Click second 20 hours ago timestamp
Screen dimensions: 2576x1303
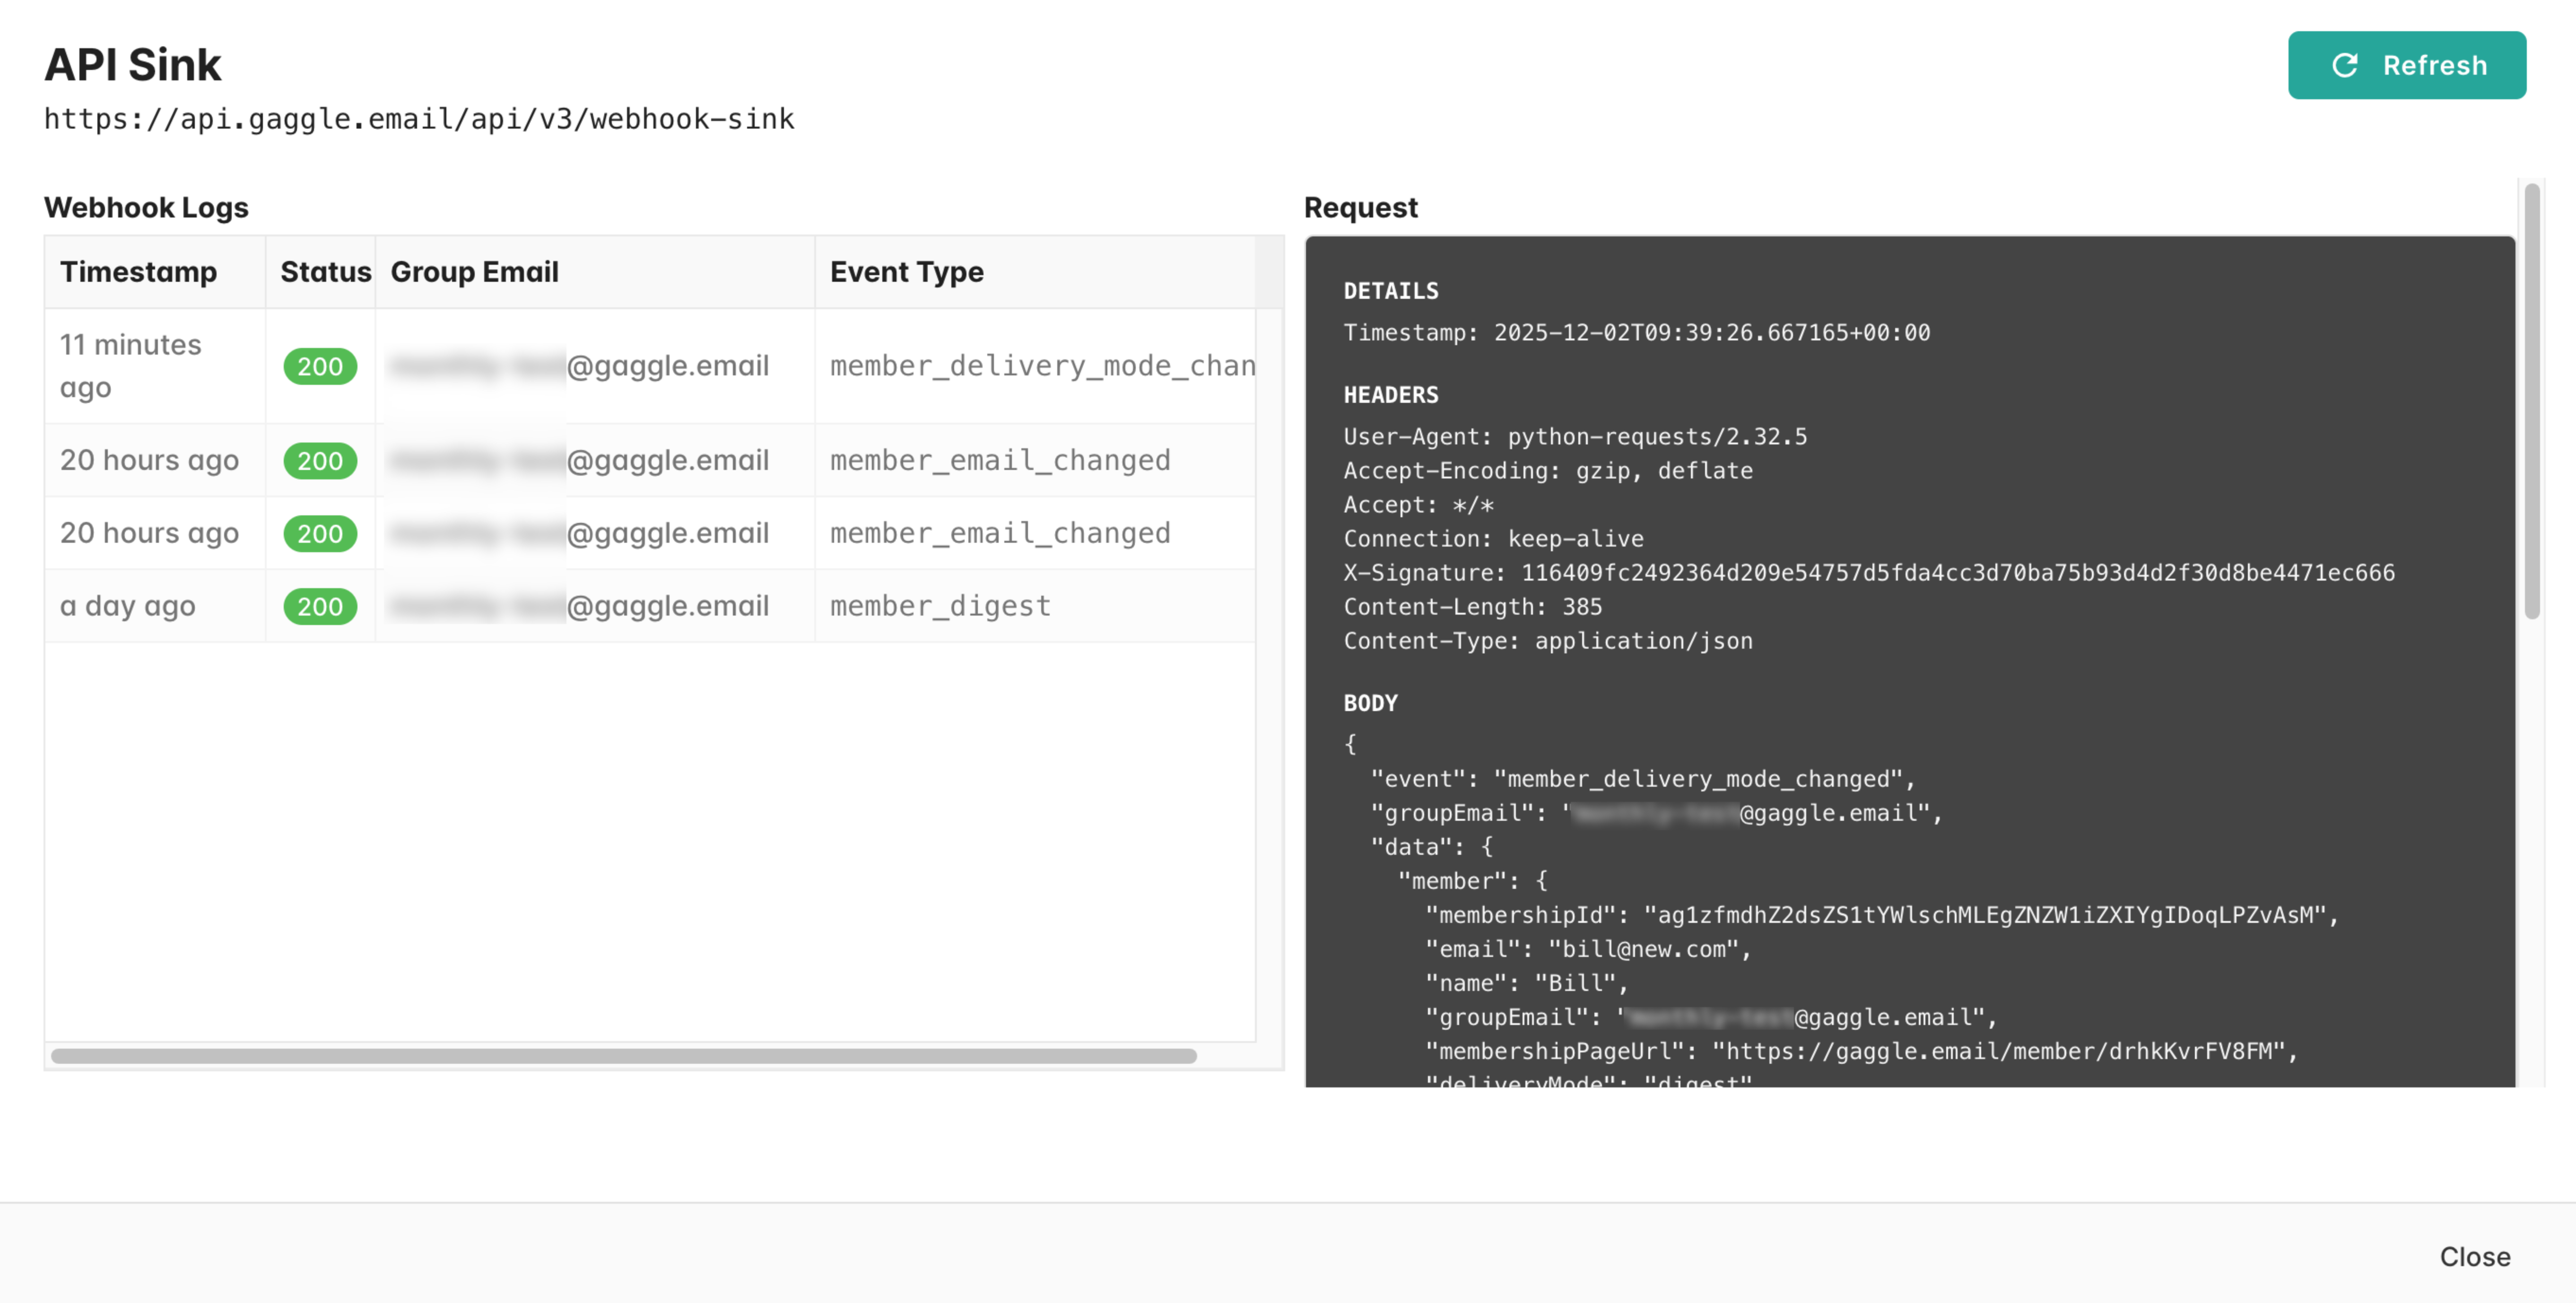(149, 533)
